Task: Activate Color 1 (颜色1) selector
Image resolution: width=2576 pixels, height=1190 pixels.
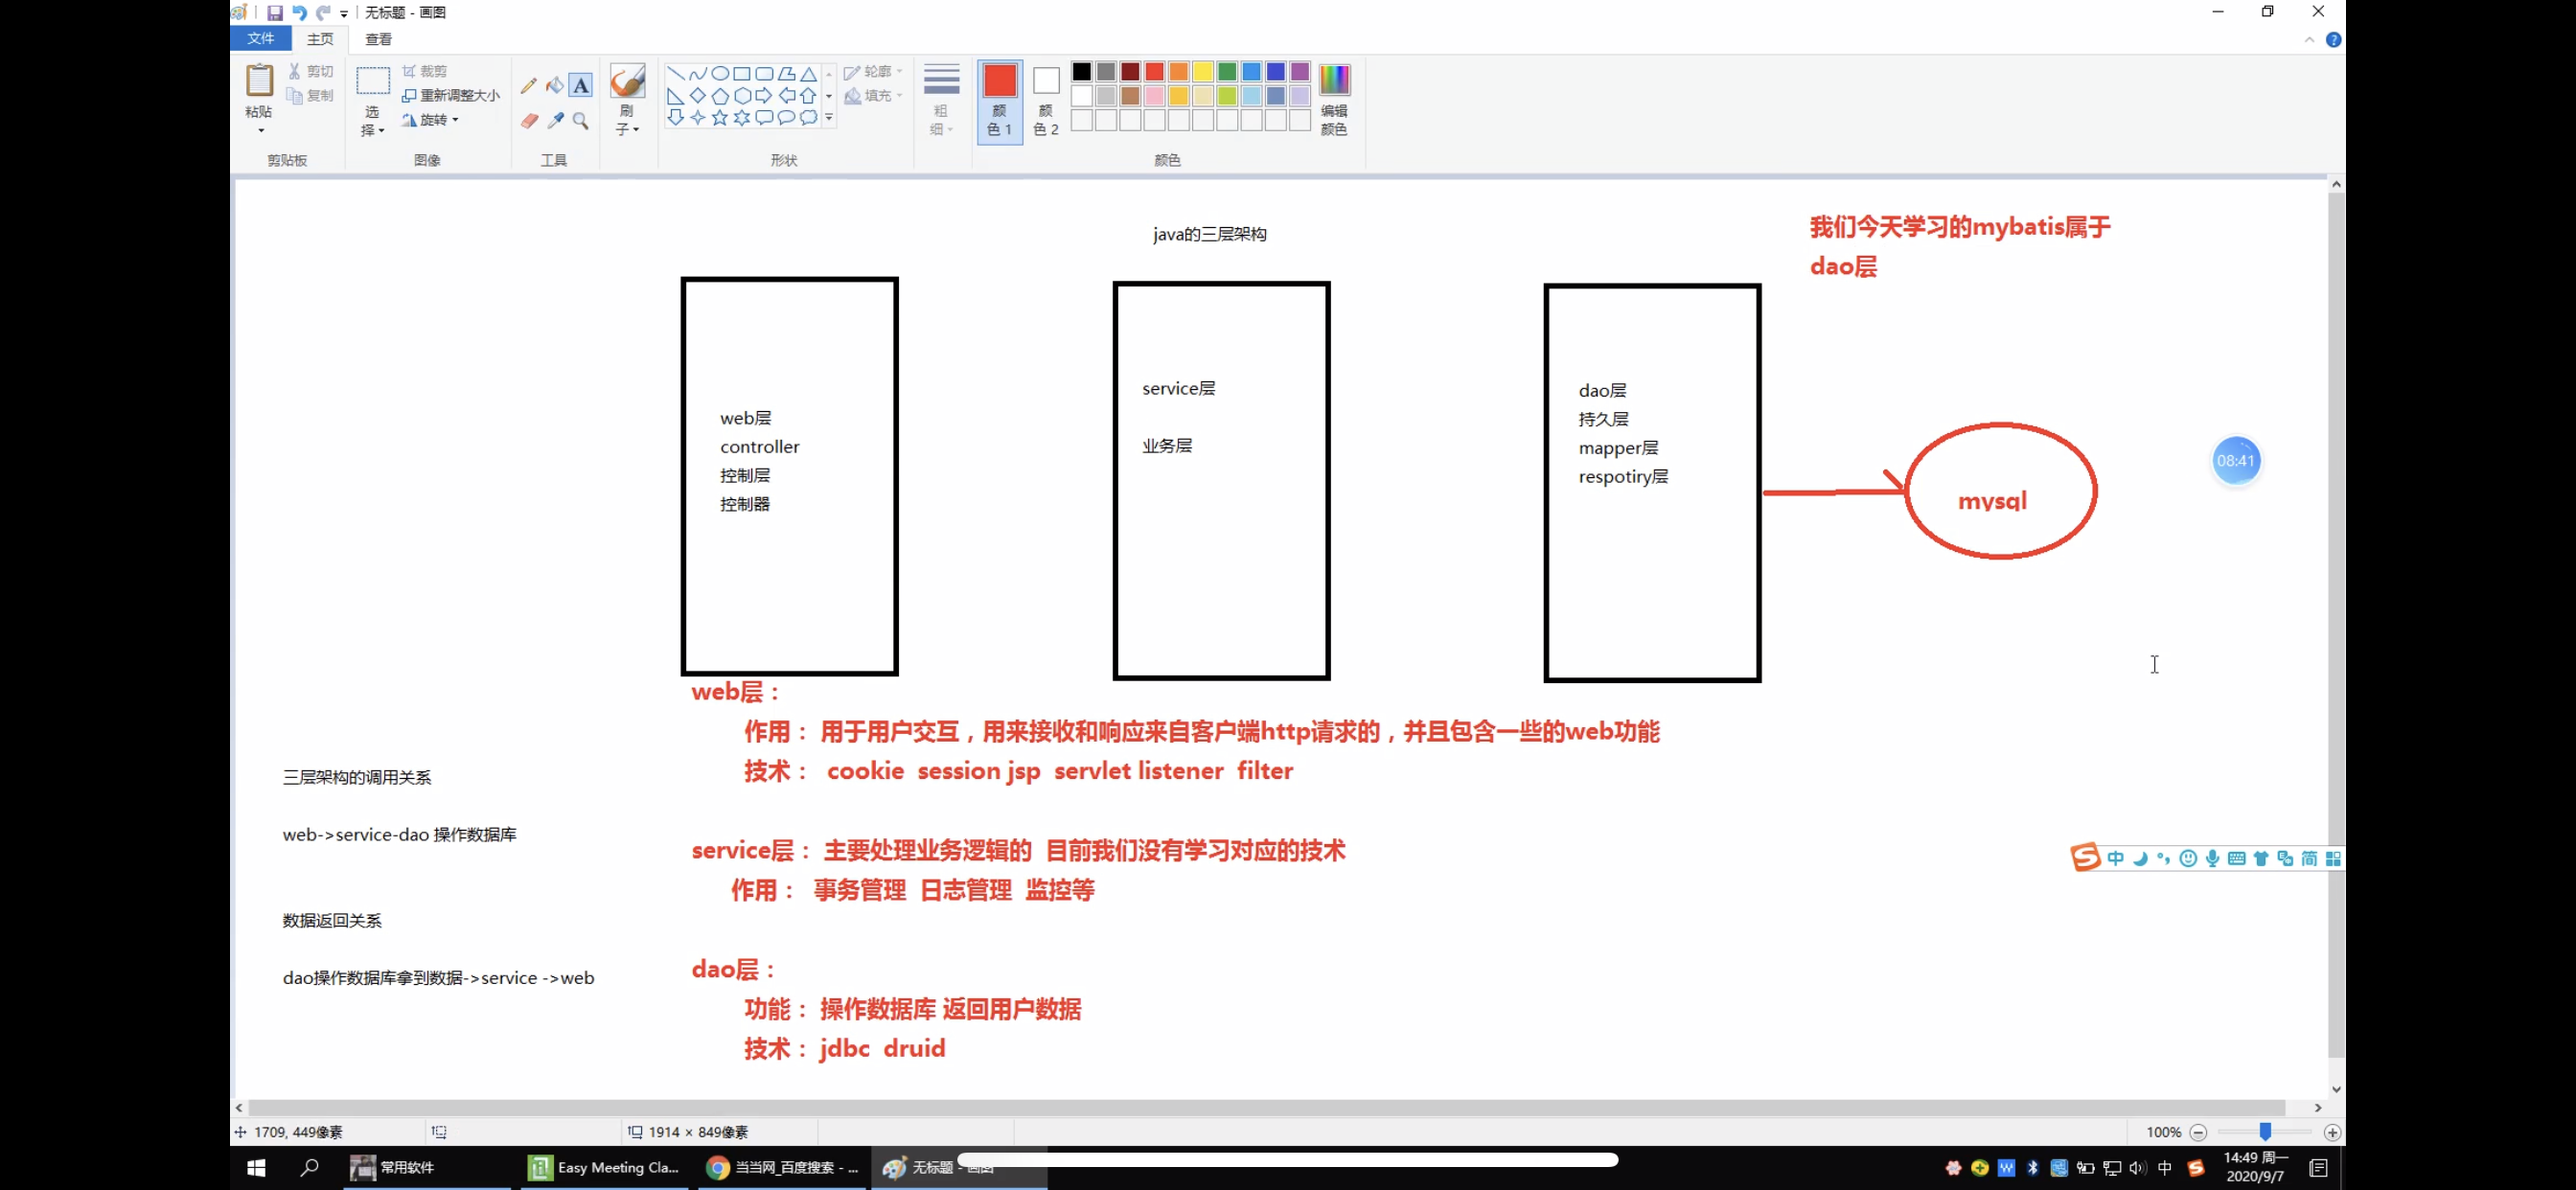Action: (x=999, y=100)
